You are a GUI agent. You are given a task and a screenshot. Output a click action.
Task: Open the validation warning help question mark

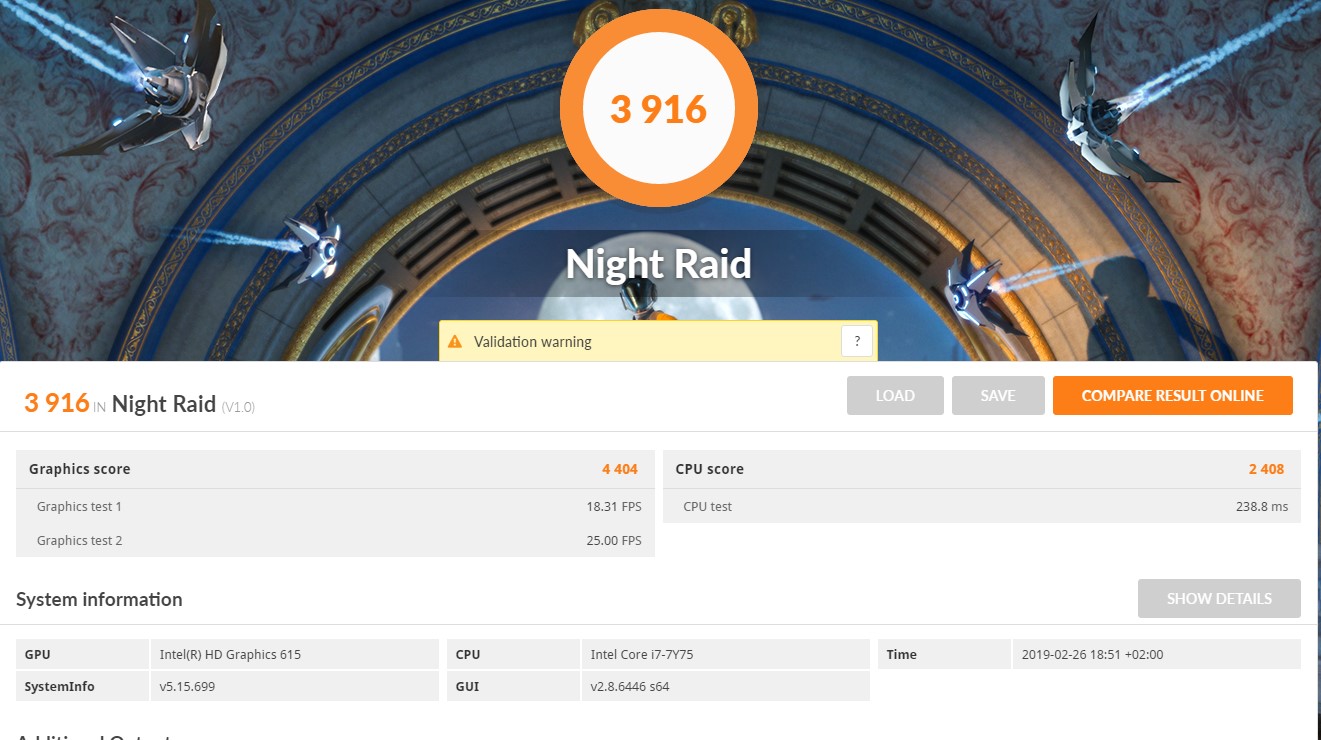(857, 341)
